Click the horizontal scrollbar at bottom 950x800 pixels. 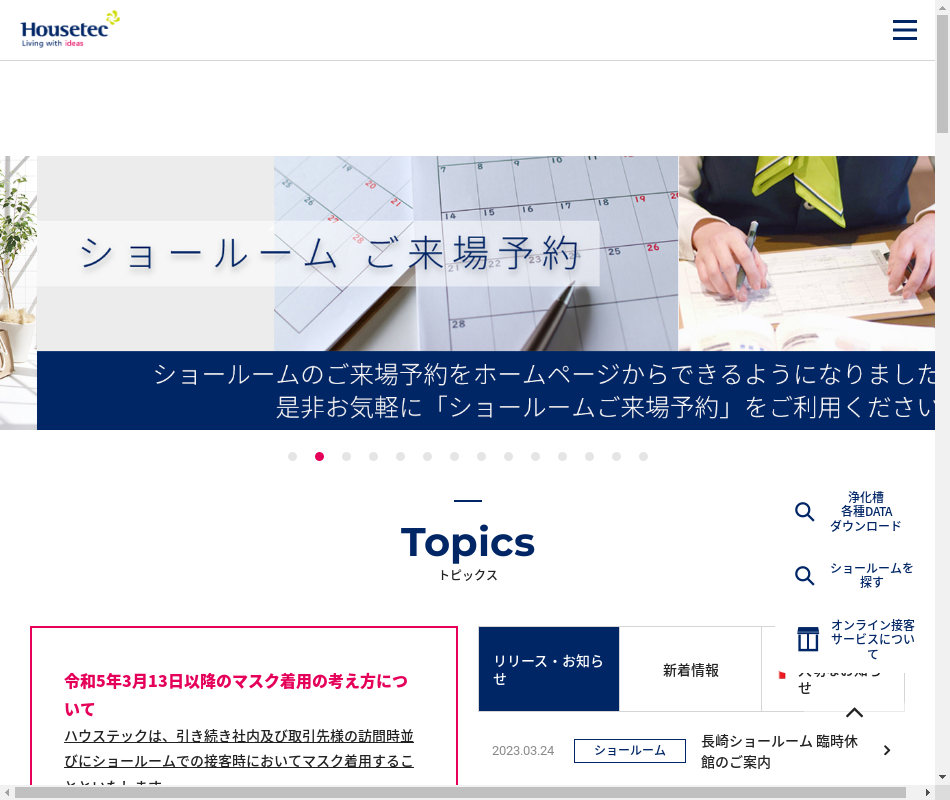tap(470, 792)
